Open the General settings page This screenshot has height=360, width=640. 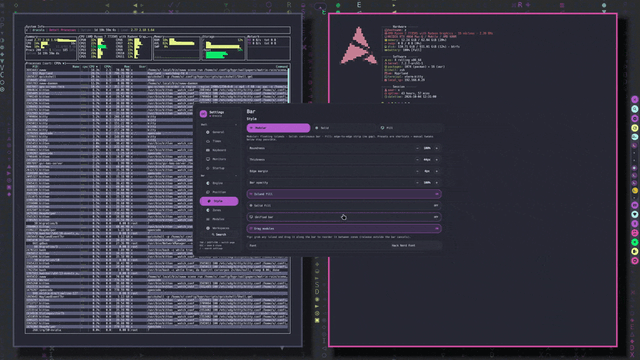tap(219, 132)
